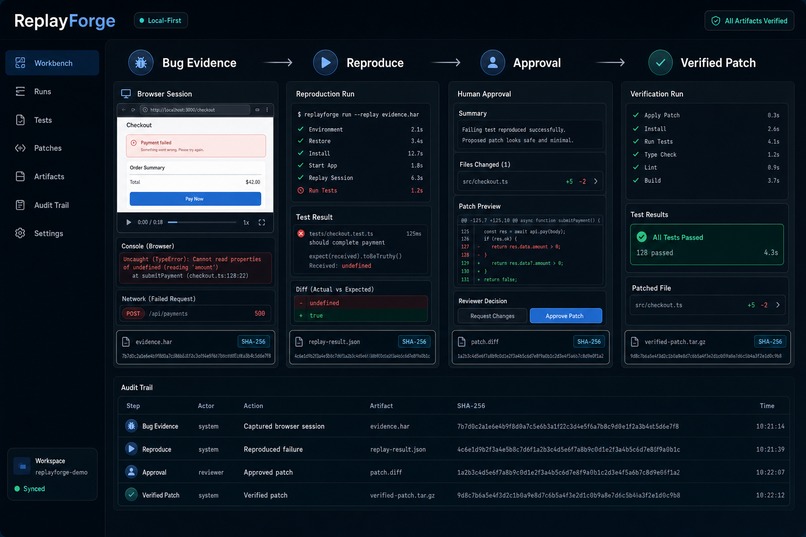Click the Browser Session monitor icon
The height and width of the screenshot is (537, 806).
pyautogui.click(x=126, y=94)
